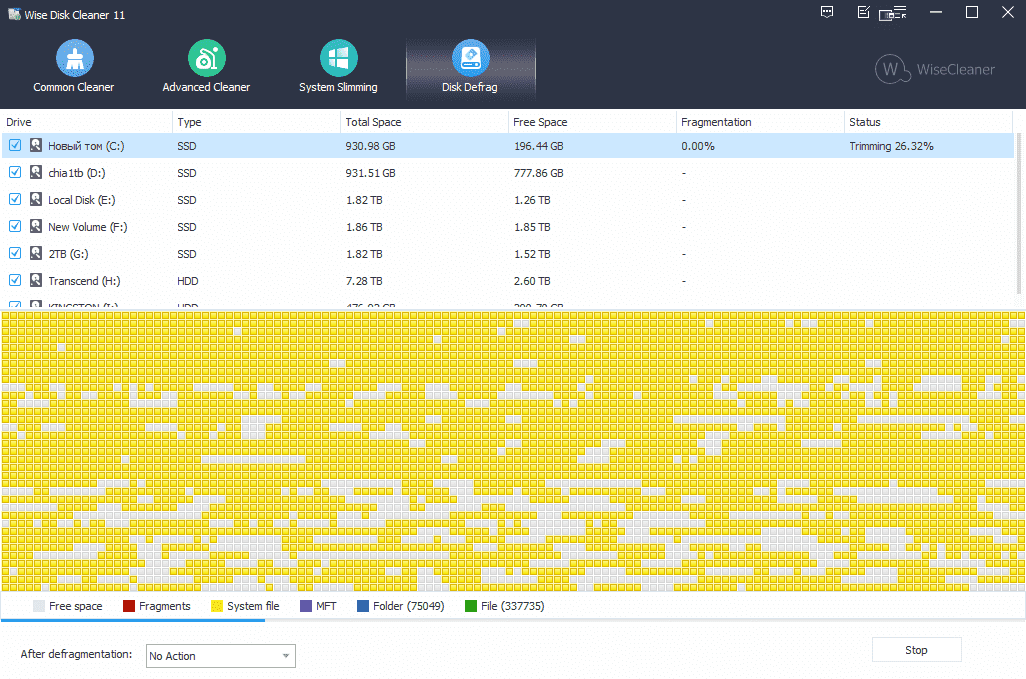The height and width of the screenshot is (679, 1026).
Task: Select the '1.26 TB' free space value
Action: [532, 200]
